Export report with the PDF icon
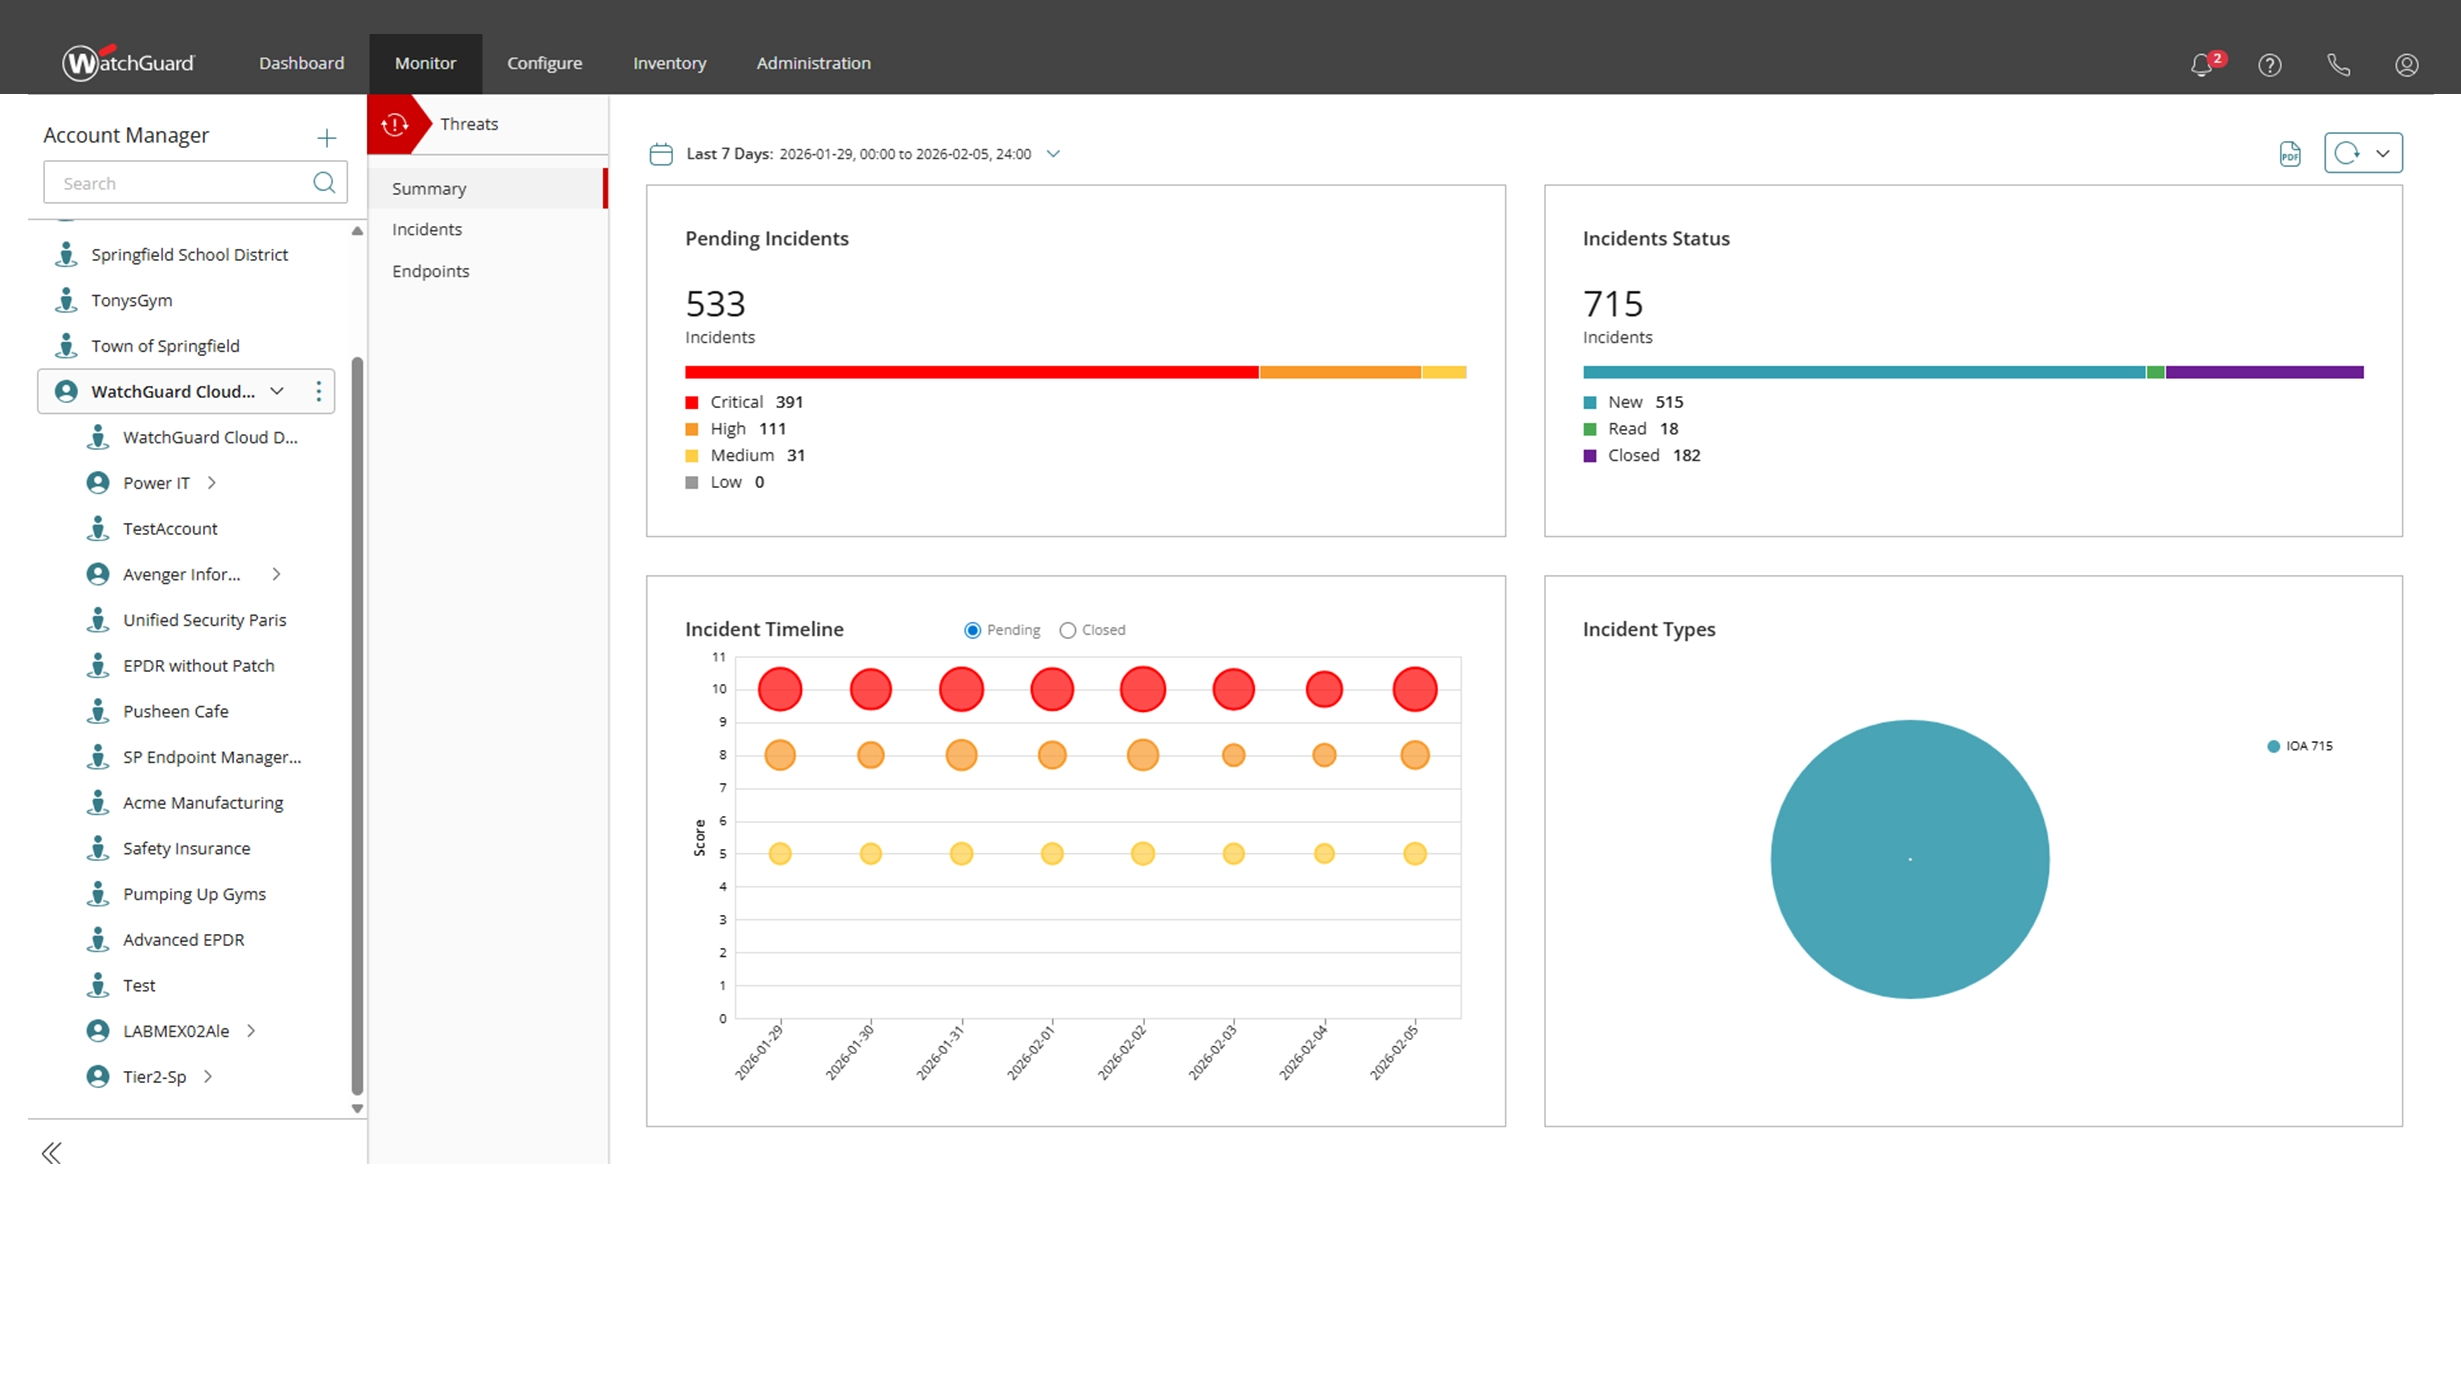2461x1396 pixels. click(2290, 154)
